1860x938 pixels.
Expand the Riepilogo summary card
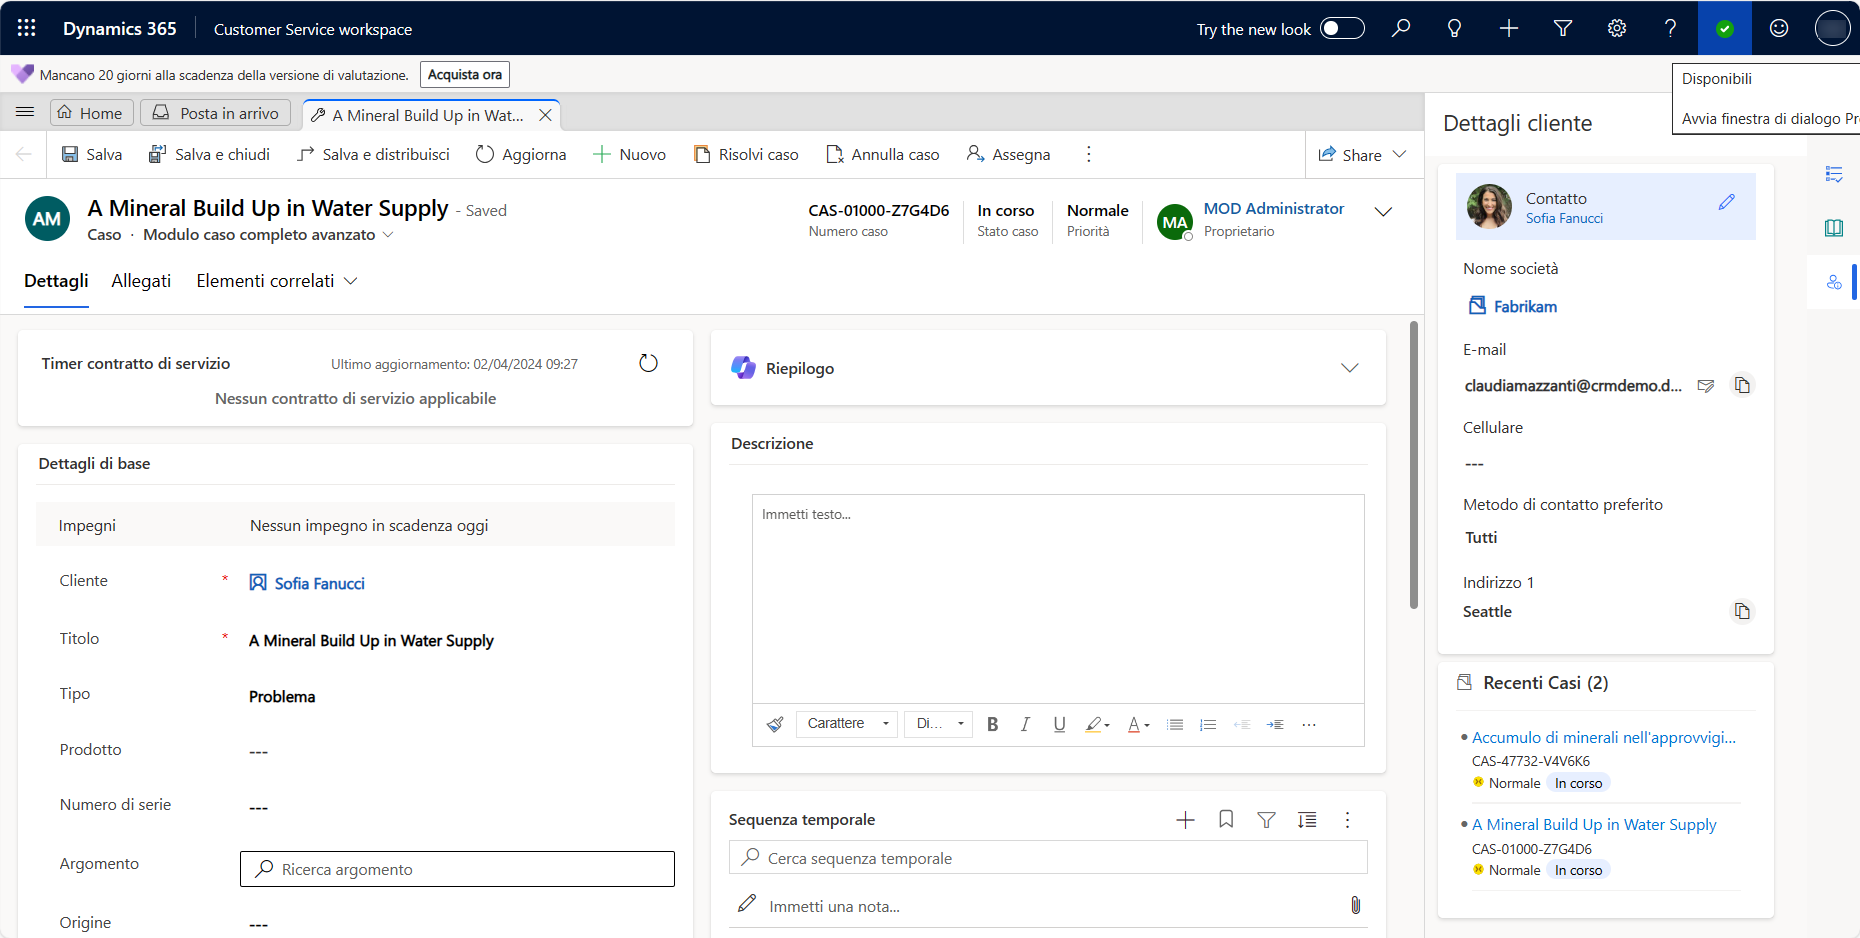[1350, 368]
